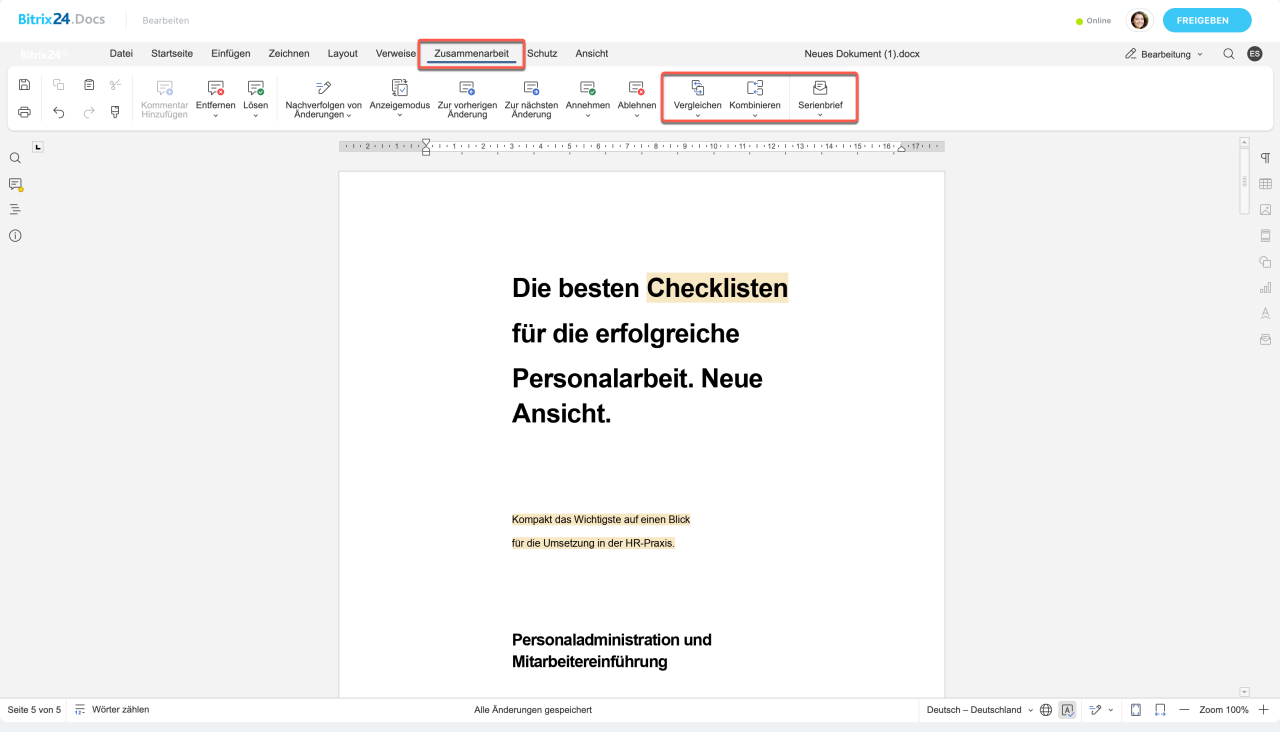Viewport: 1280px width, 732px height.
Task: Click the Undo arrow icon
Action: click(59, 112)
